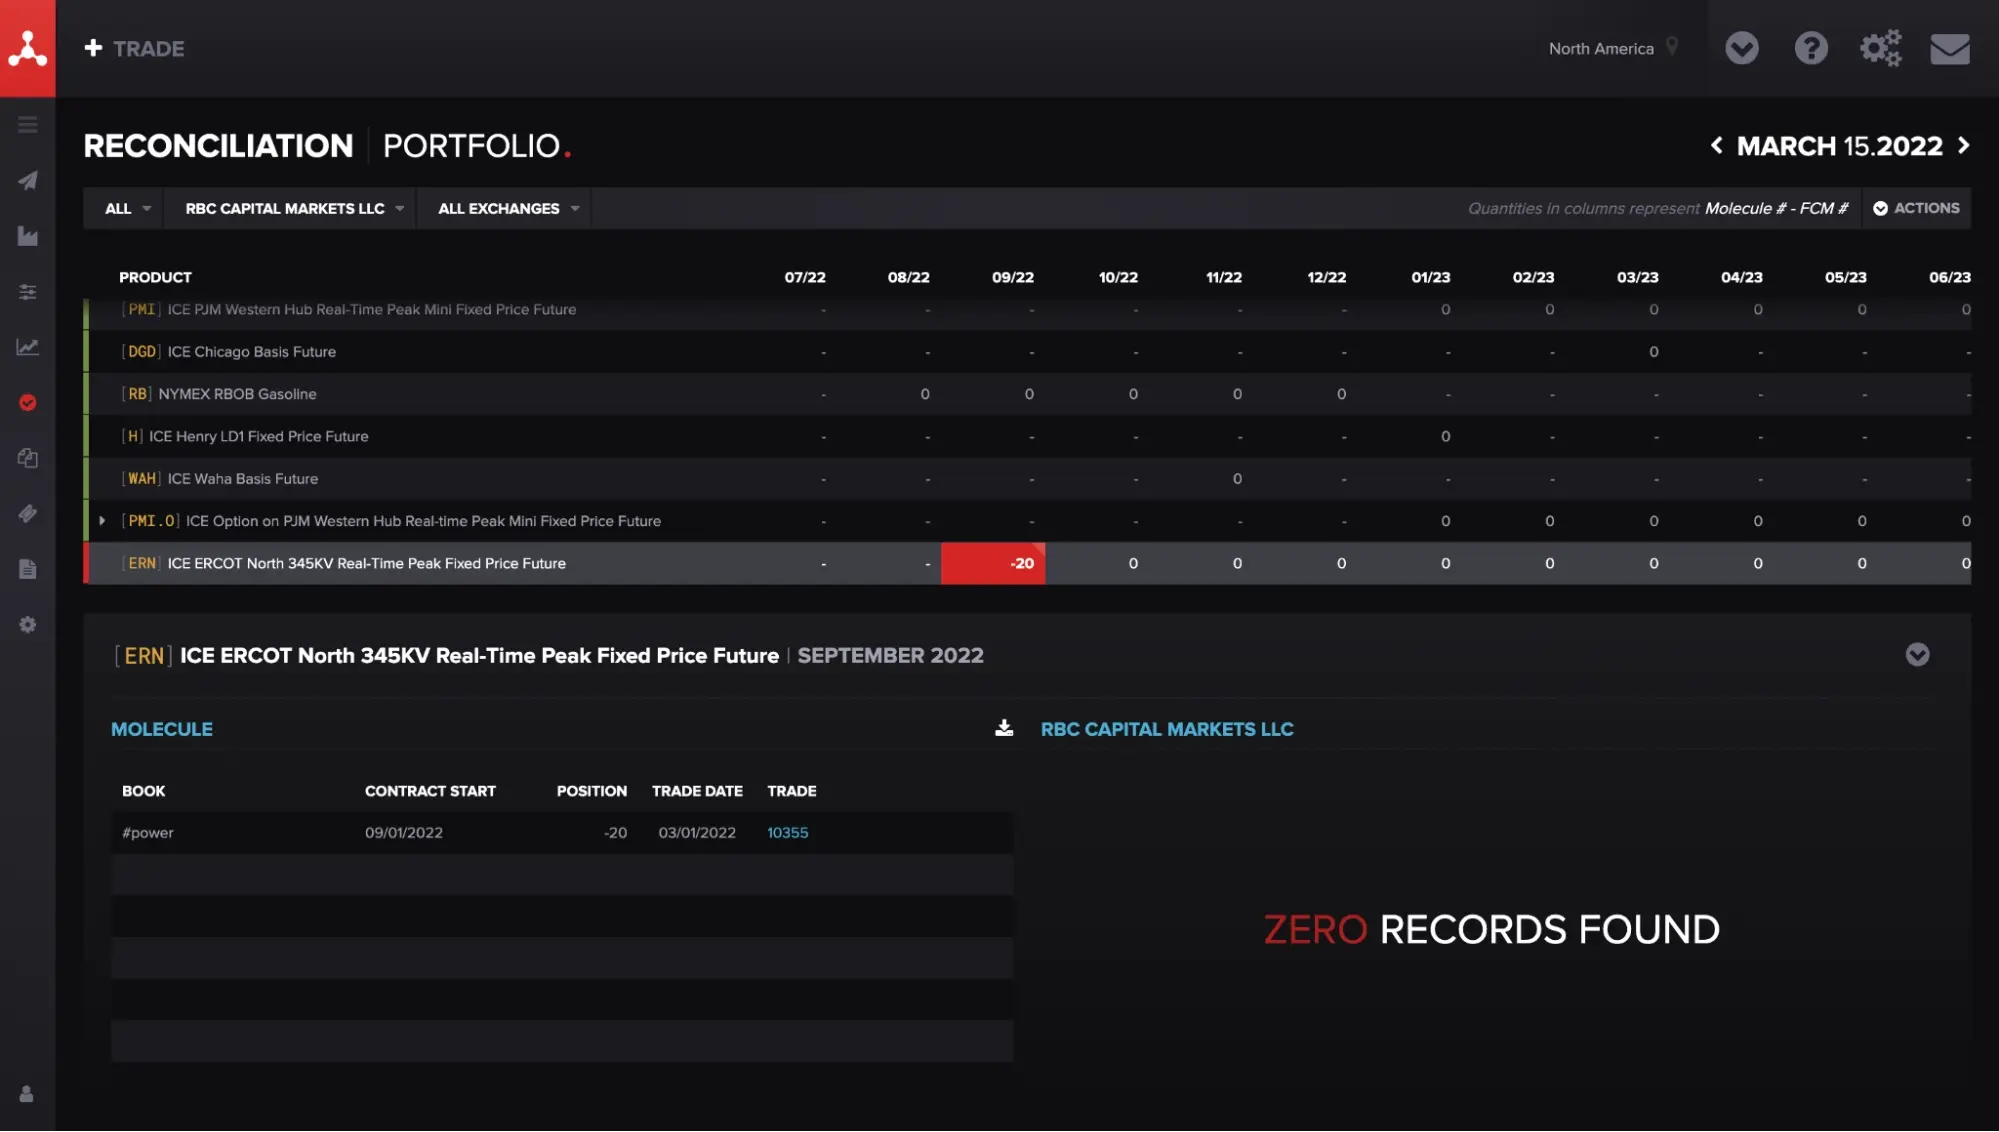This screenshot has width=1999, height=1132.
Task: Download the Molecule positions list
Action: pos(1004,728)
